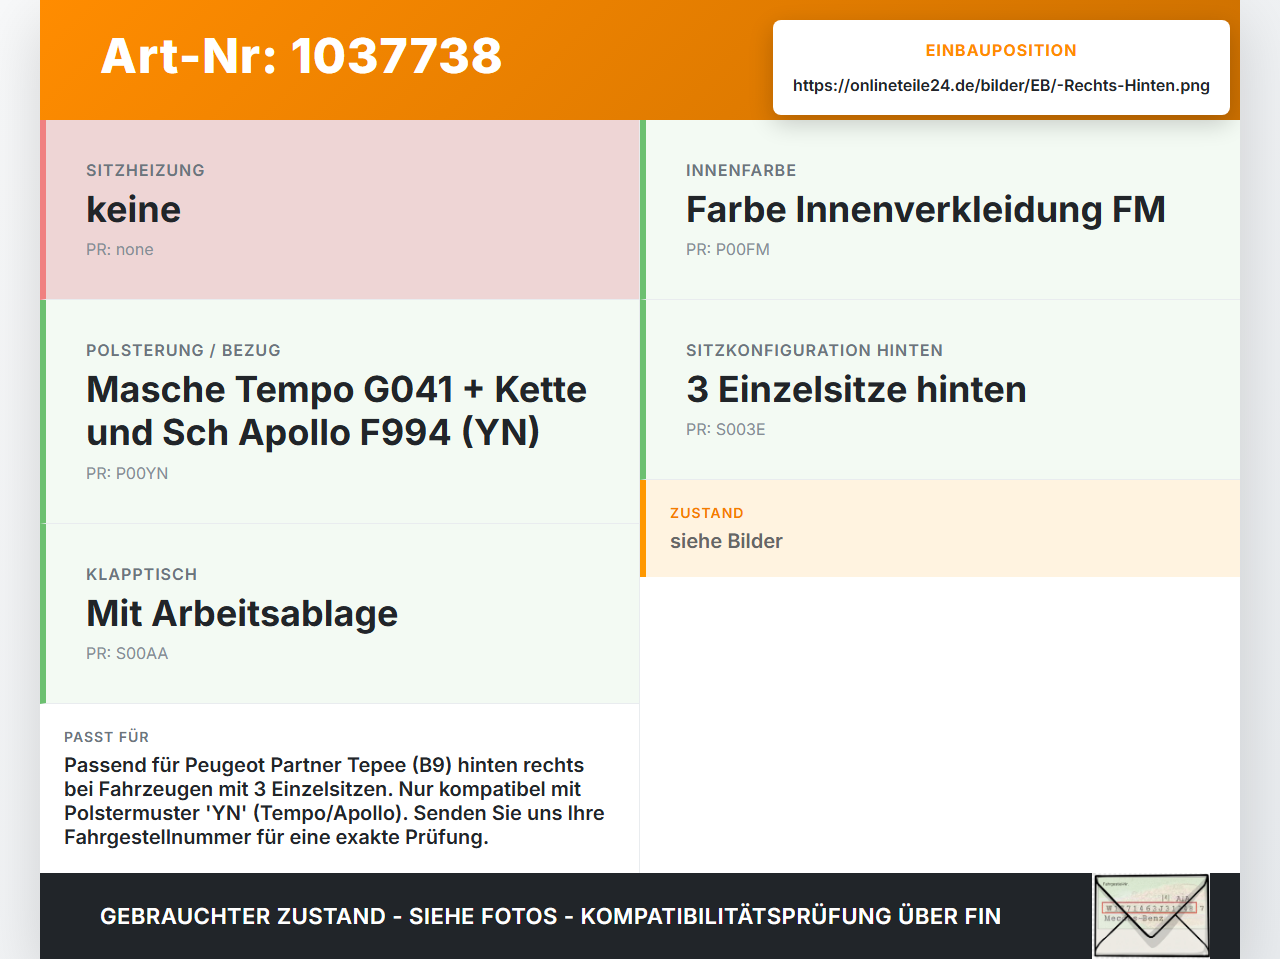
Task: Select 'Mit Arbeitsablage' value
Action: (x=242, y=614)
